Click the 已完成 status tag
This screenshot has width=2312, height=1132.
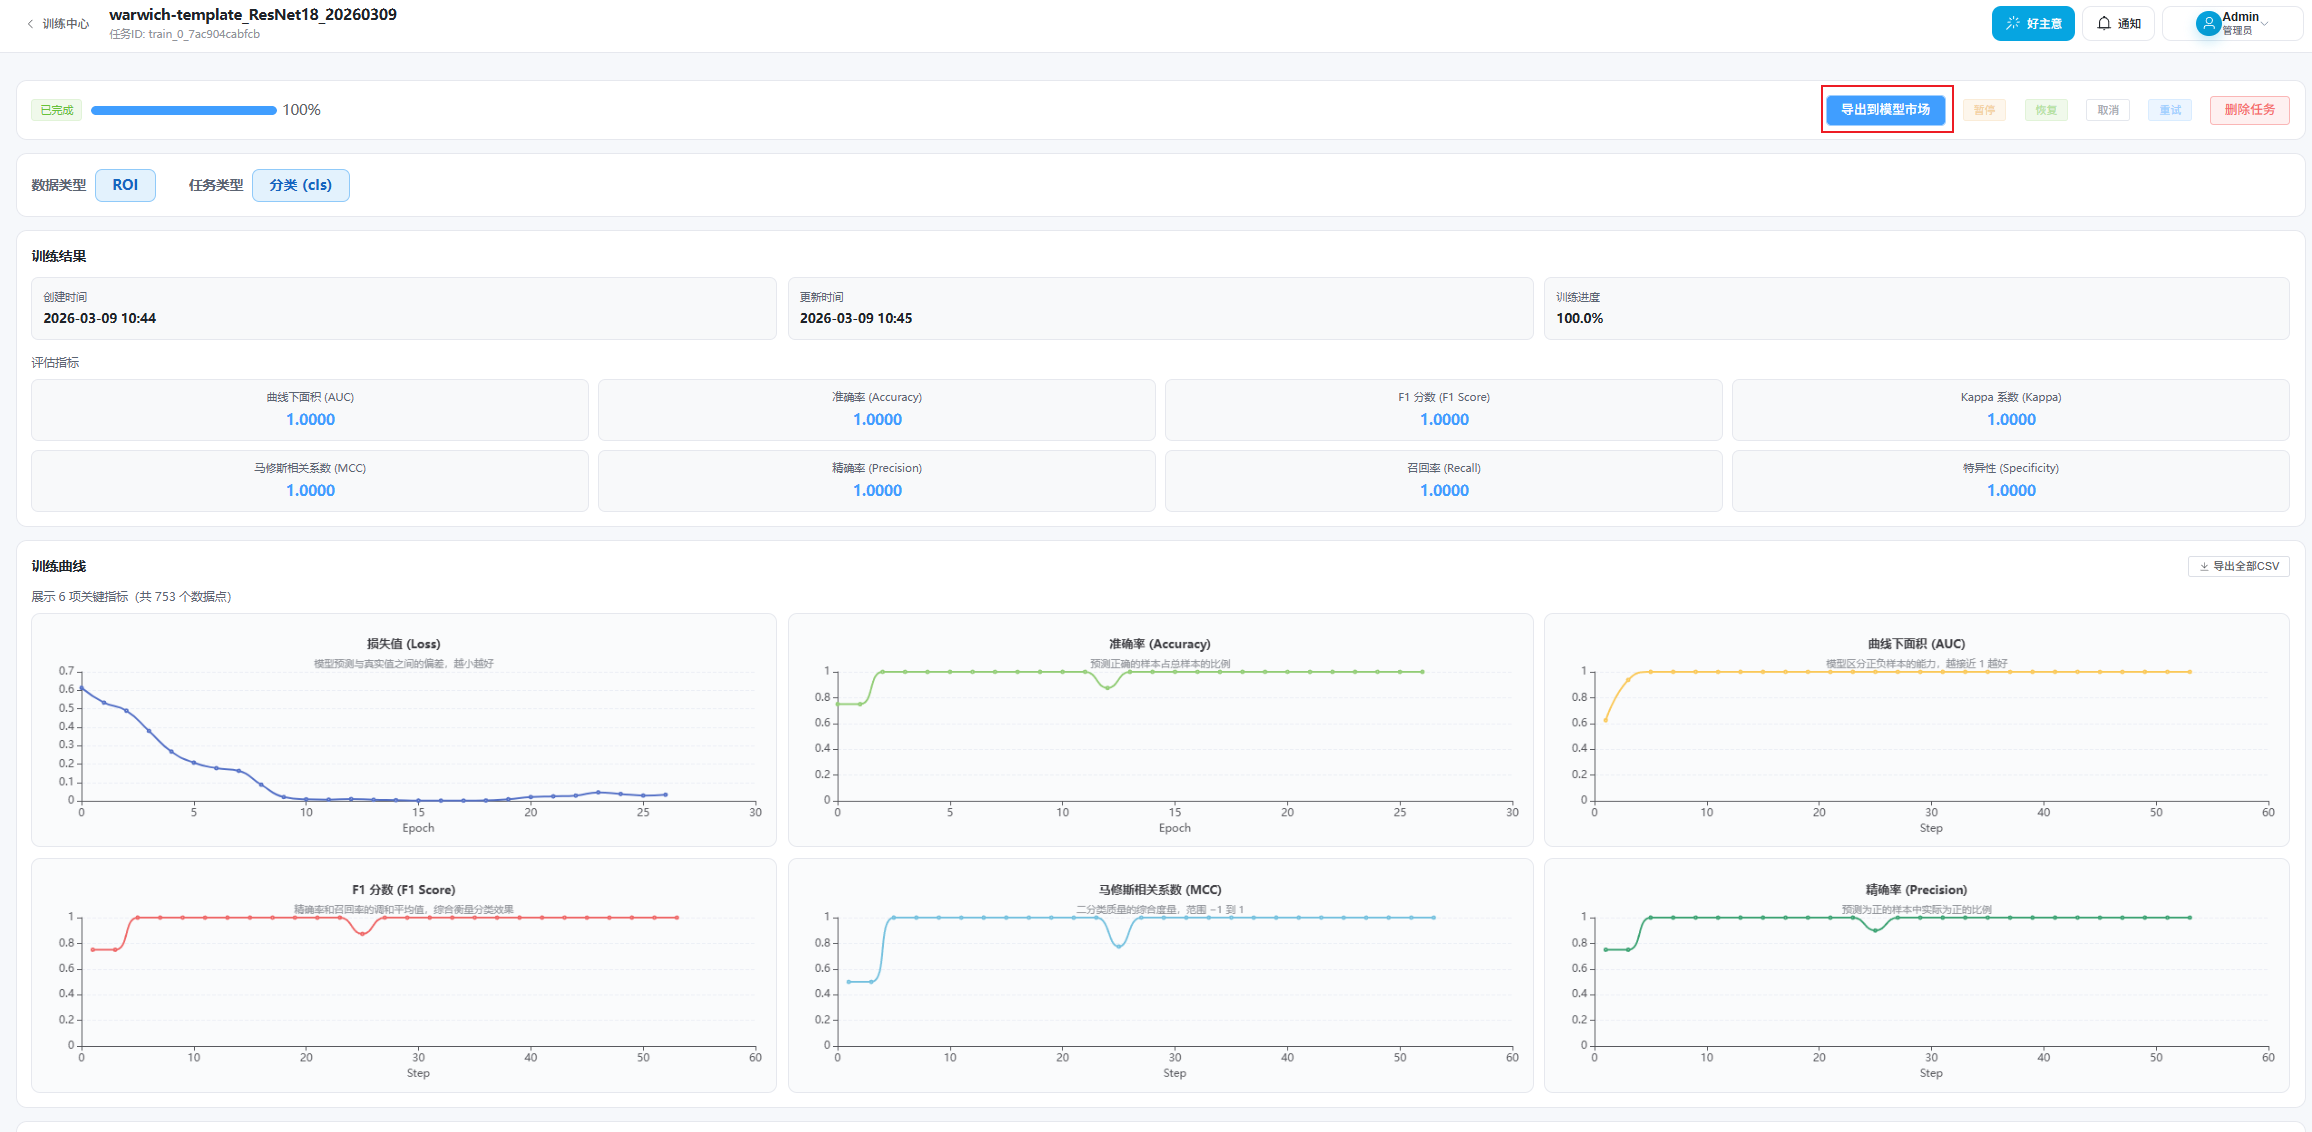point(57,110)
